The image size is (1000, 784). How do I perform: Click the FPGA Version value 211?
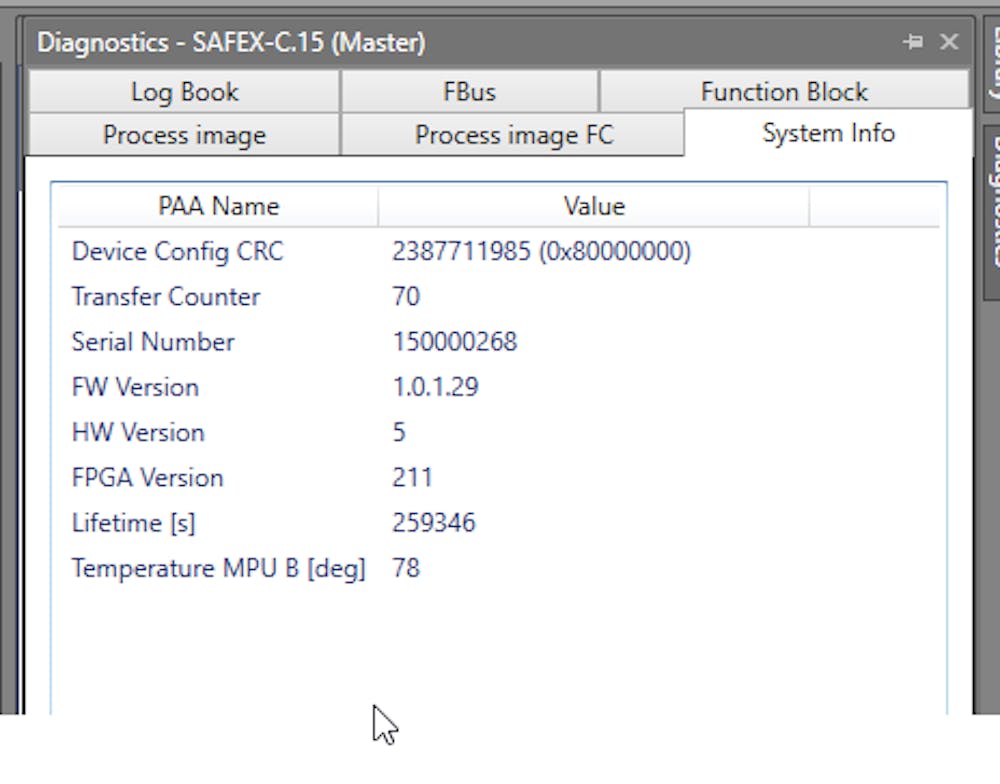point(413,477)
